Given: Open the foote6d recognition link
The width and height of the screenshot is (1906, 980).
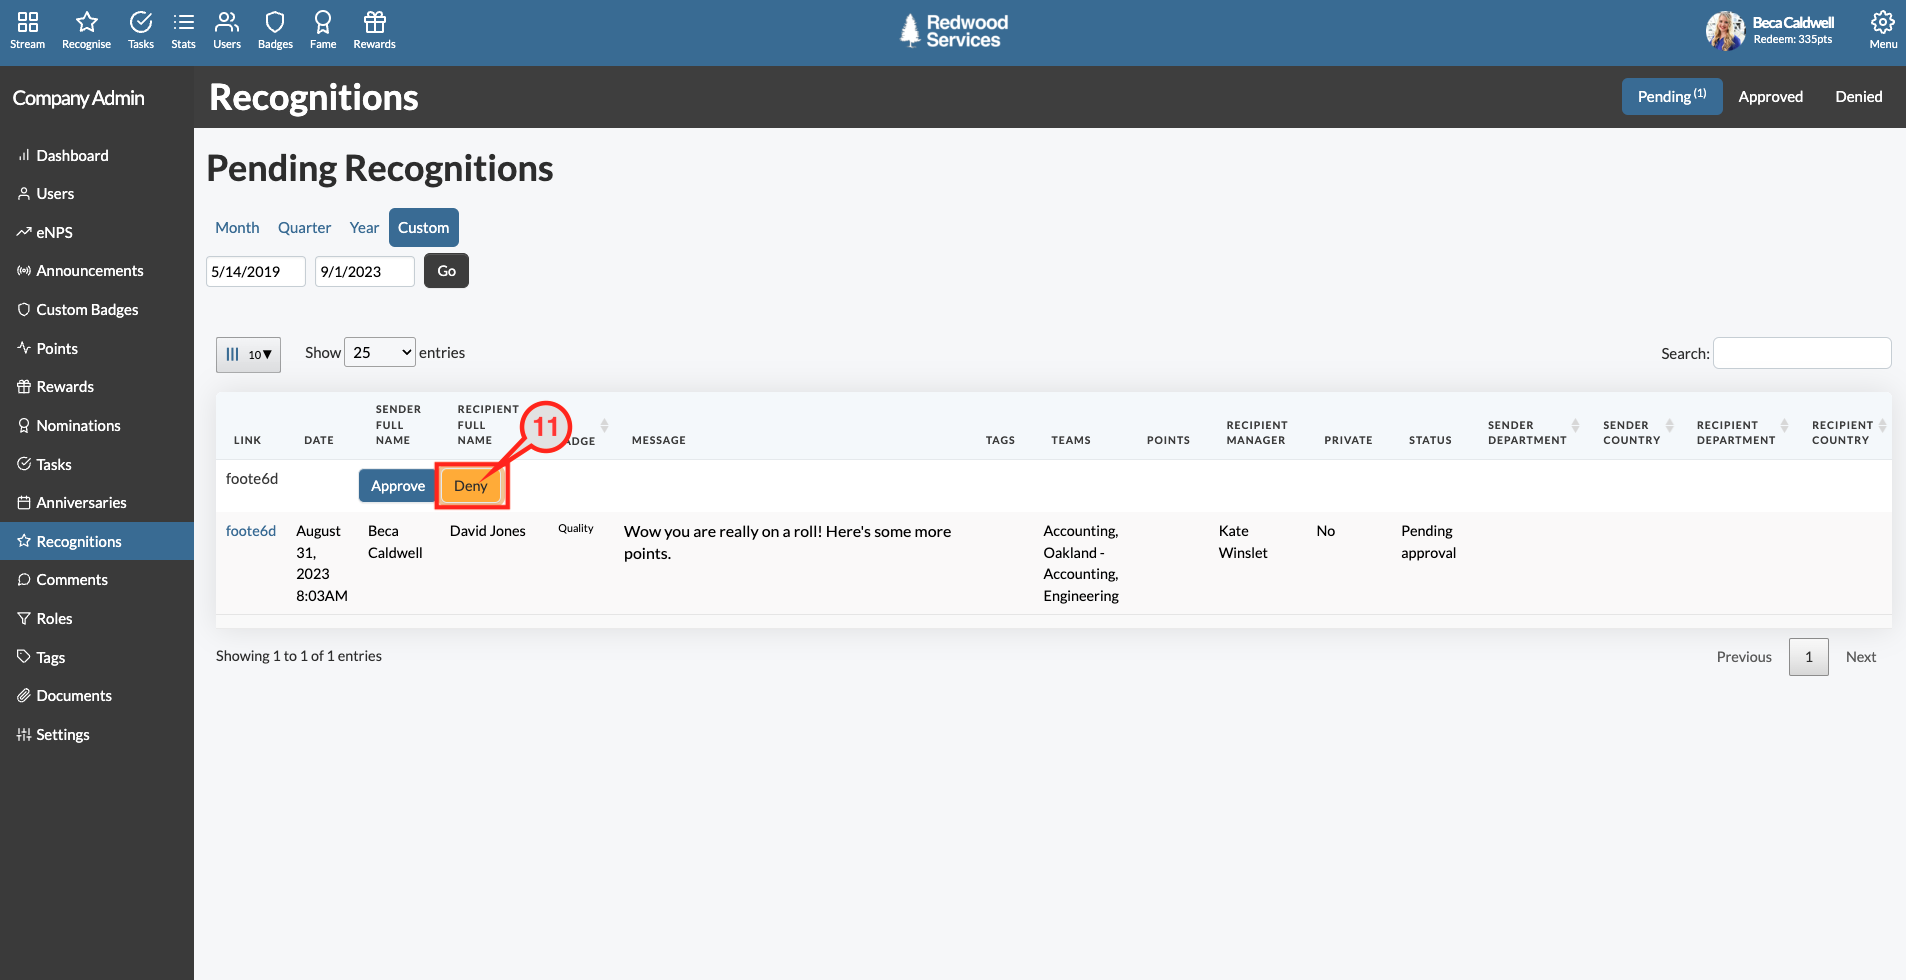Looking at the screenshot, I should (250, 531).
